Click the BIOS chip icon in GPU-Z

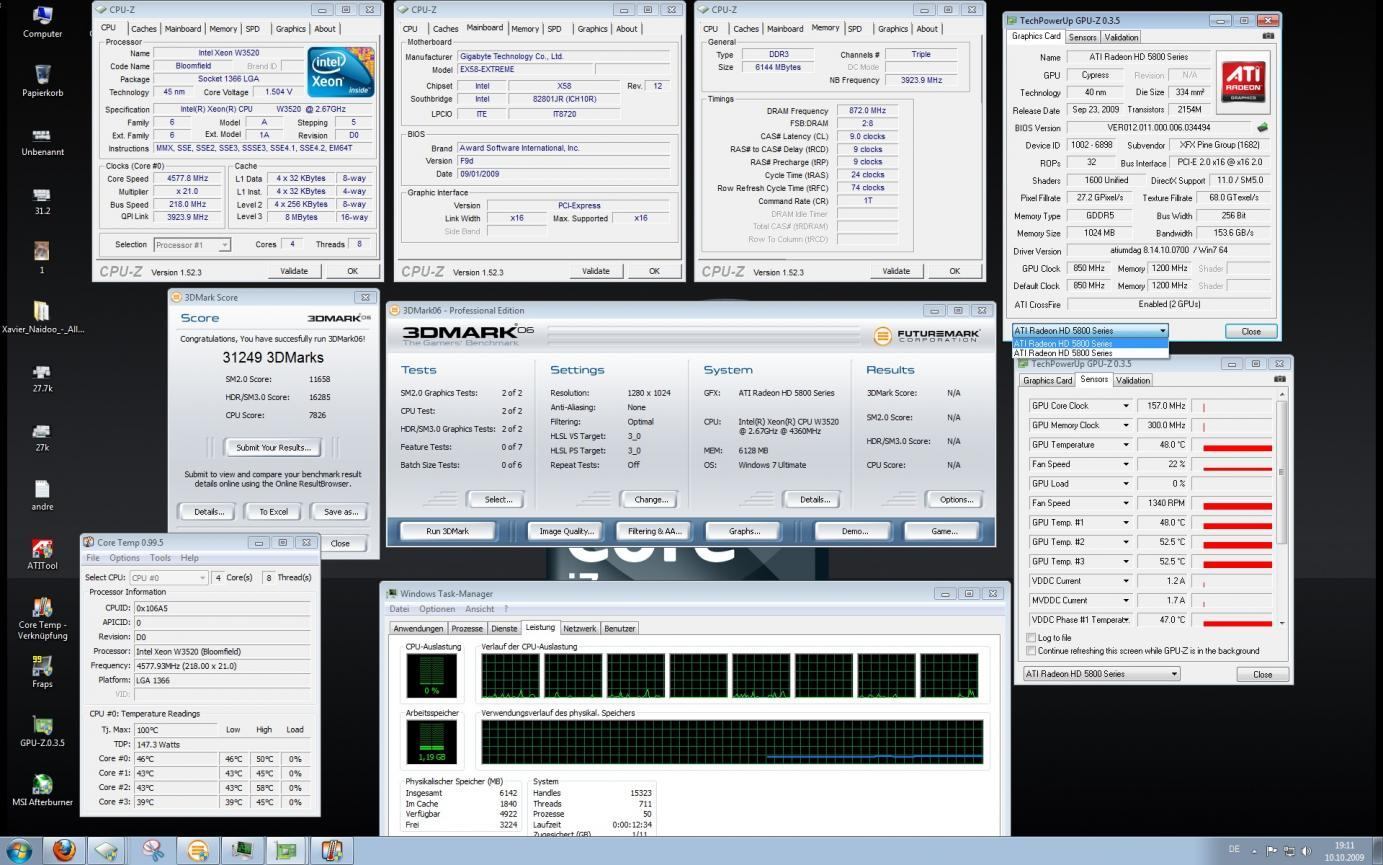pos(1262,127)
